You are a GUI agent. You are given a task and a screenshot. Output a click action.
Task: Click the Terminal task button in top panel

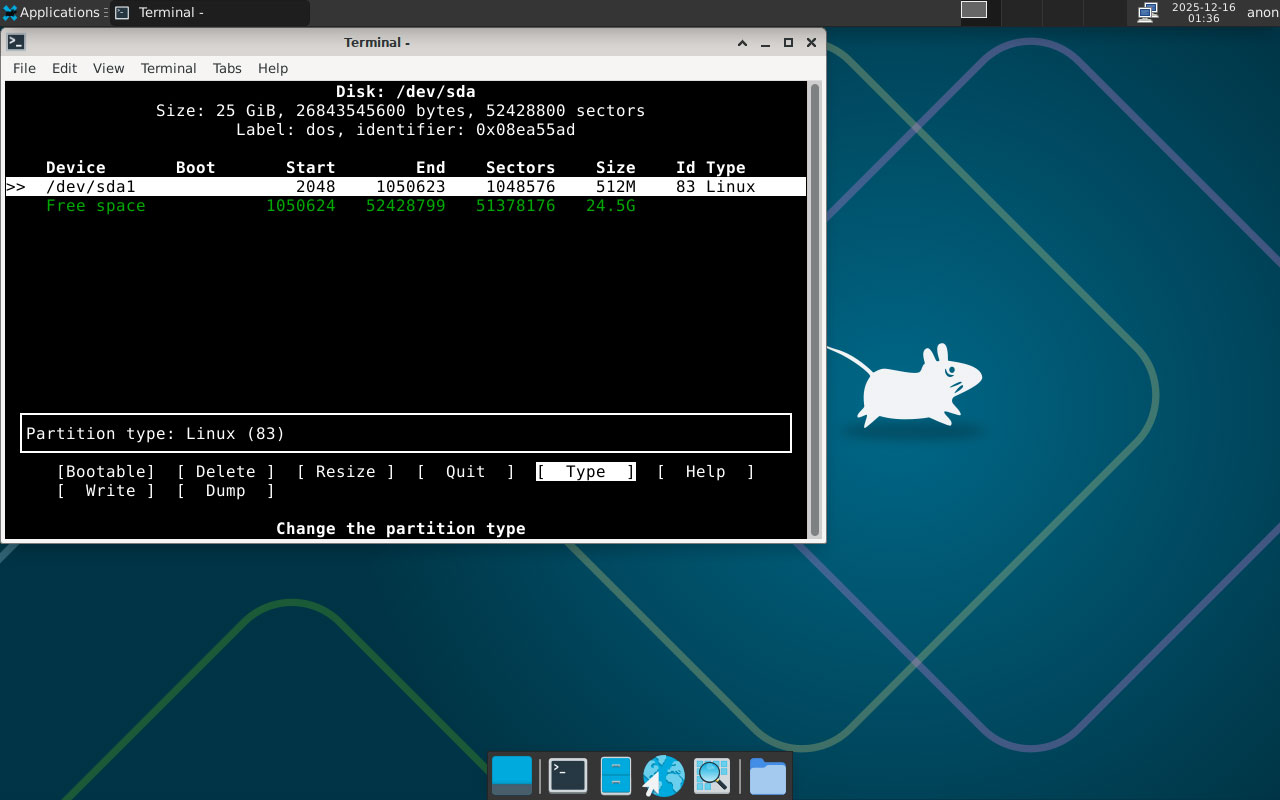point(210,13)
